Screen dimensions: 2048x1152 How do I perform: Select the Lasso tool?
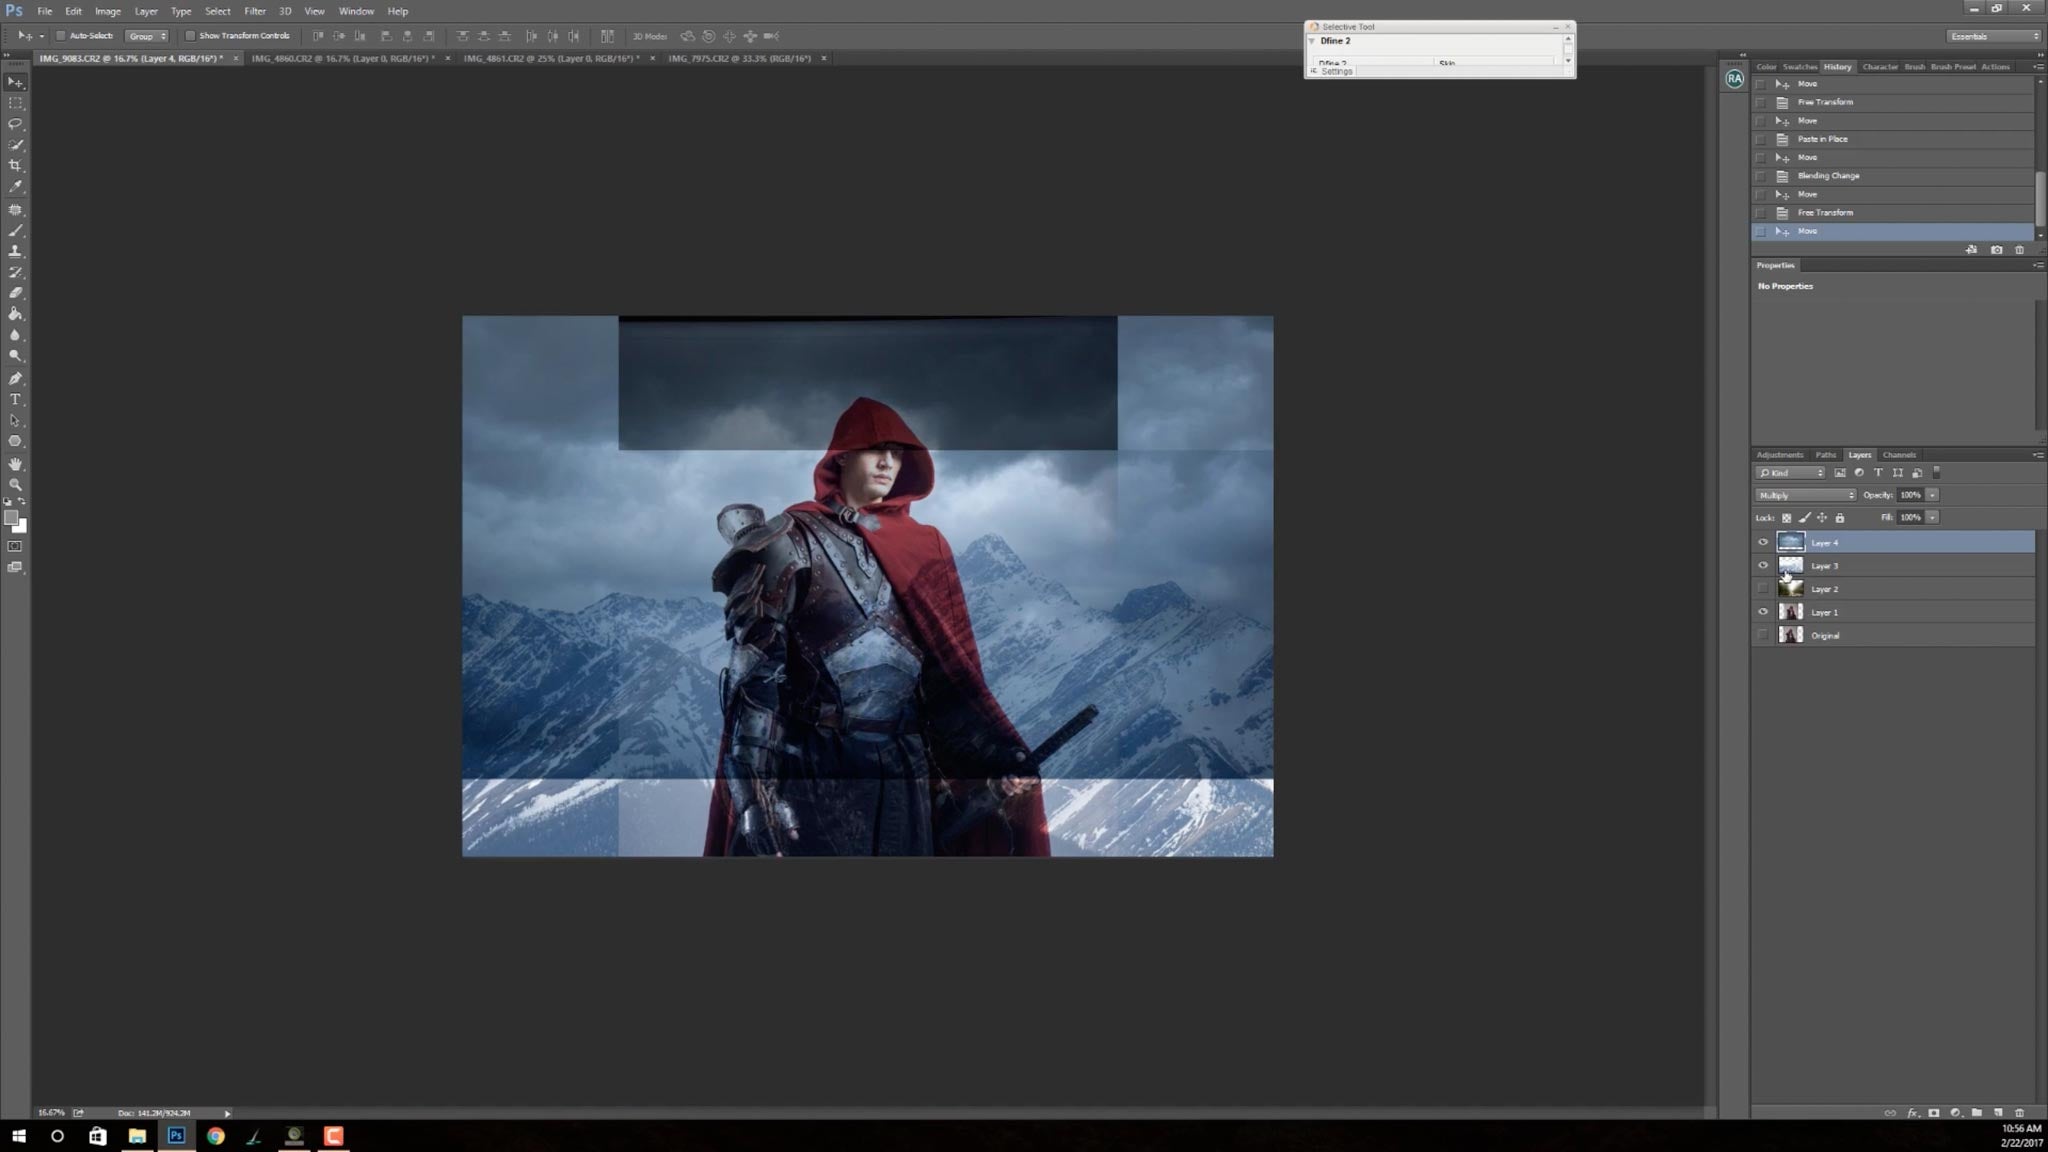[16, 124]
